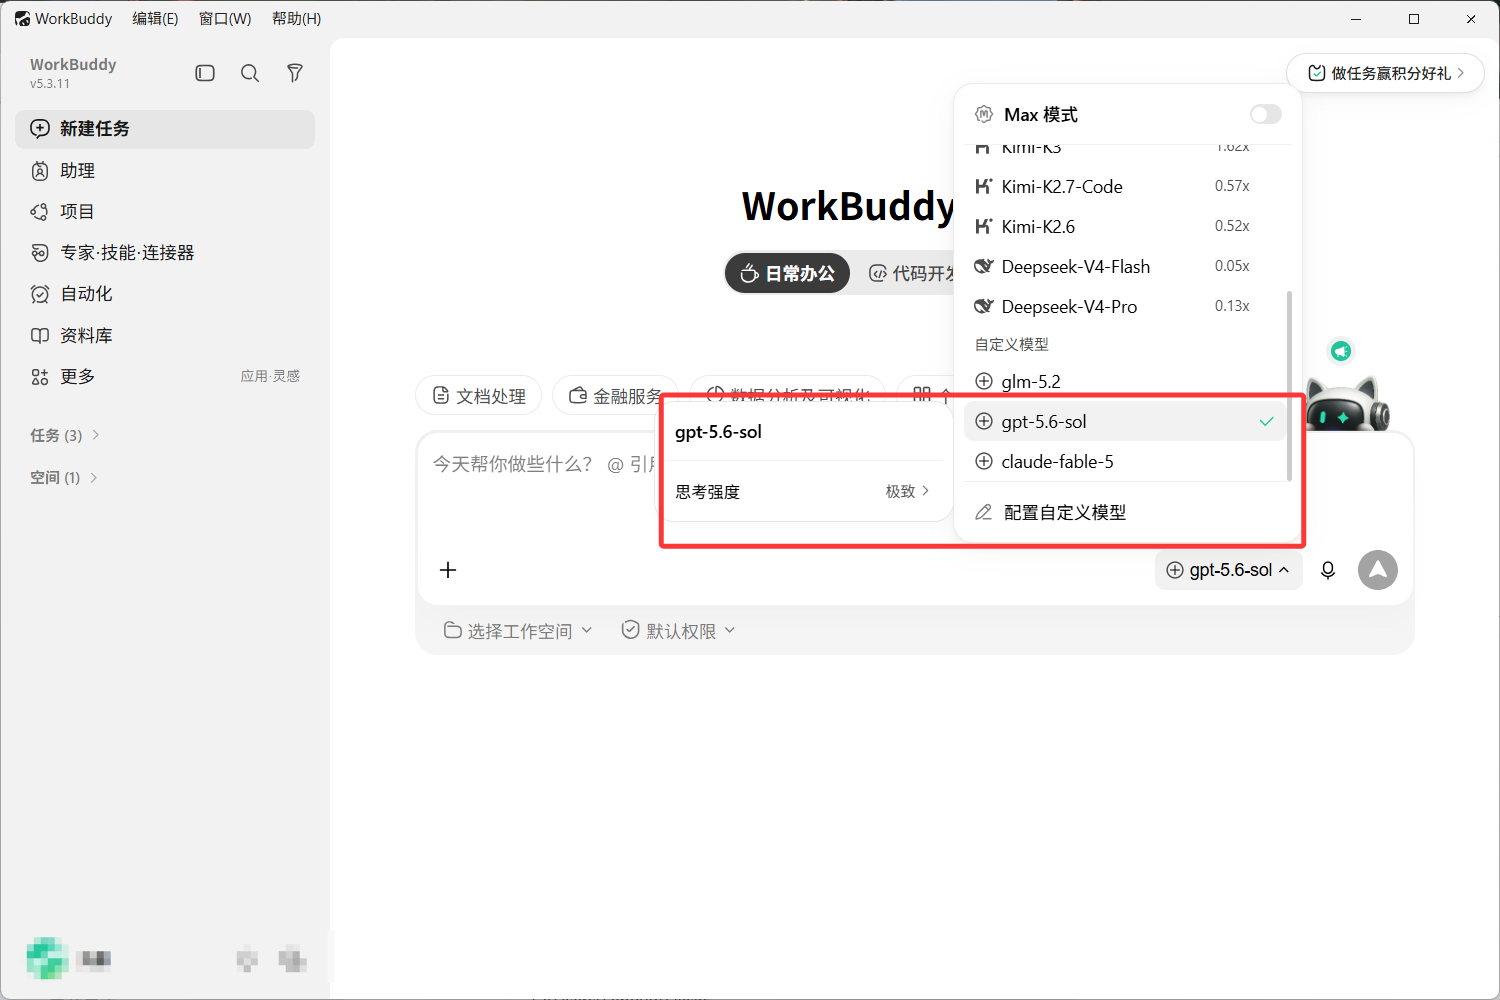Image resolution: width=1500 pixels, height=1000 pixels.
Task: Open 助理 in the sidebar
Action: tap(165, 171)
